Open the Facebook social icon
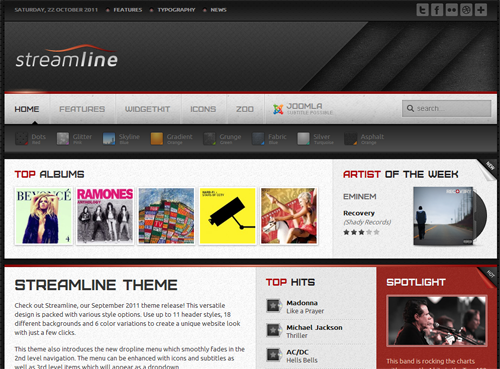This screenshot has height=369, width=500. pos(437,10)
